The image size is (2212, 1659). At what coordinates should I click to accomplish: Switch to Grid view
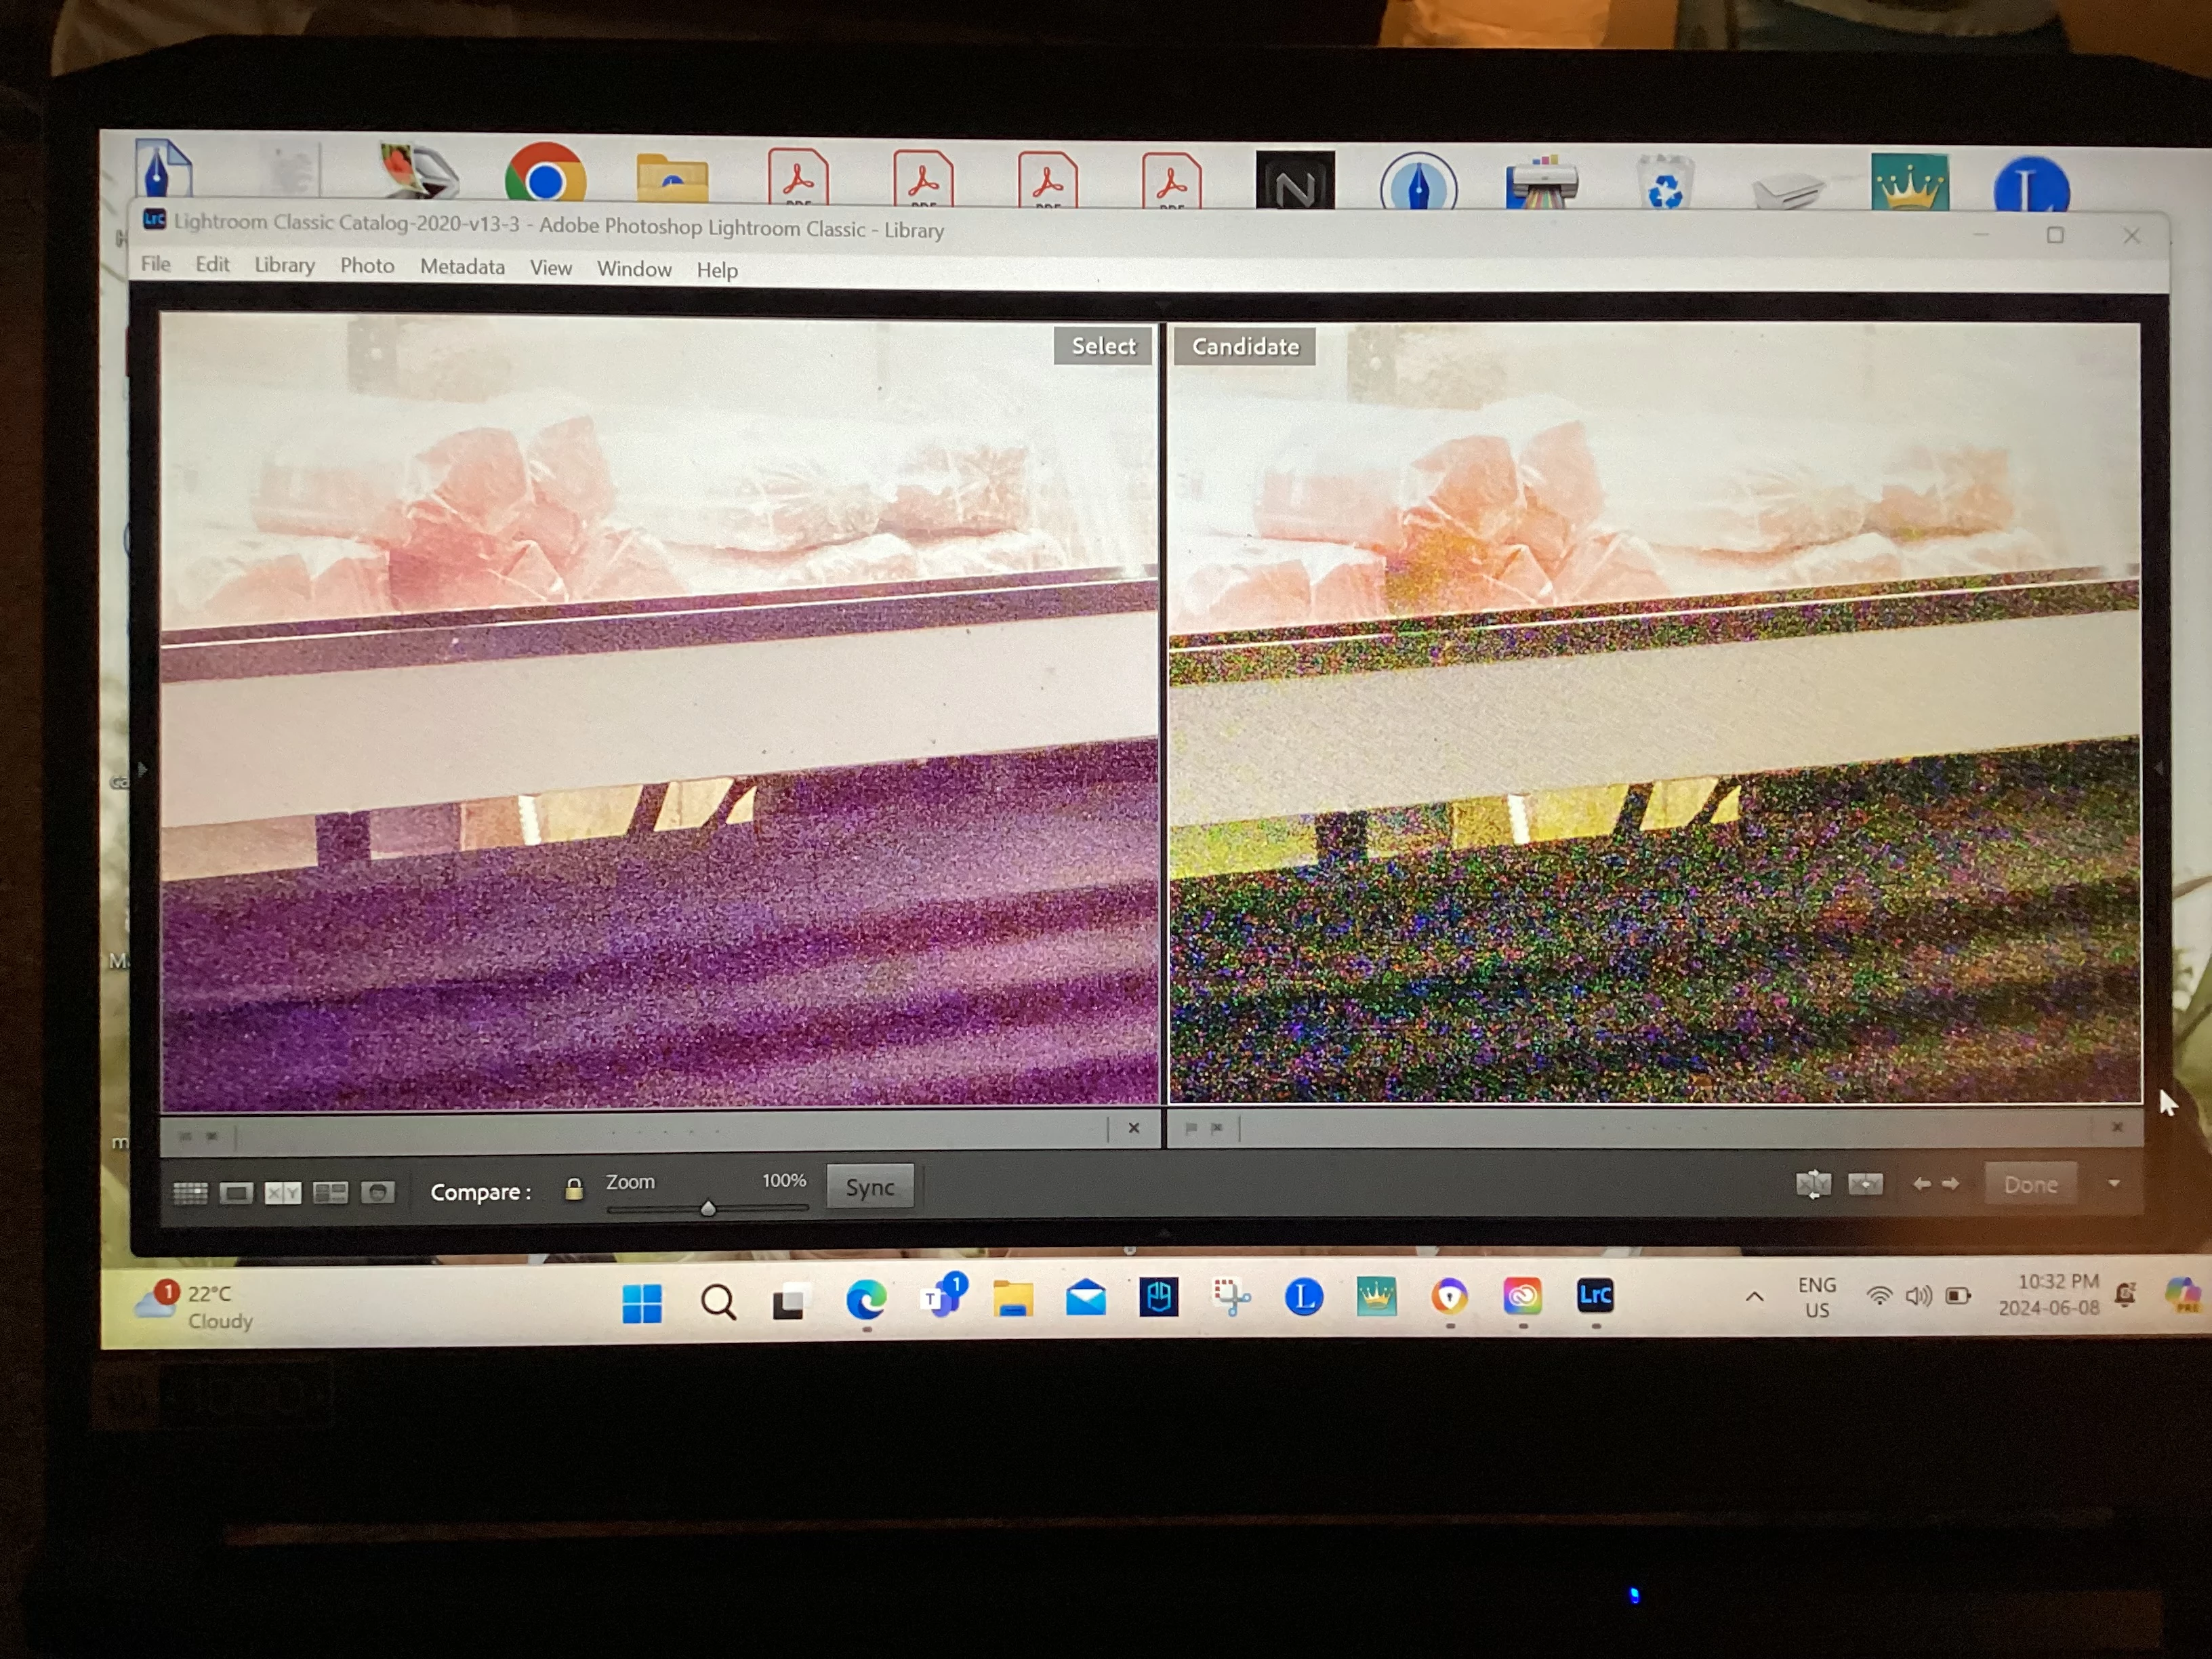[190, 1192]
